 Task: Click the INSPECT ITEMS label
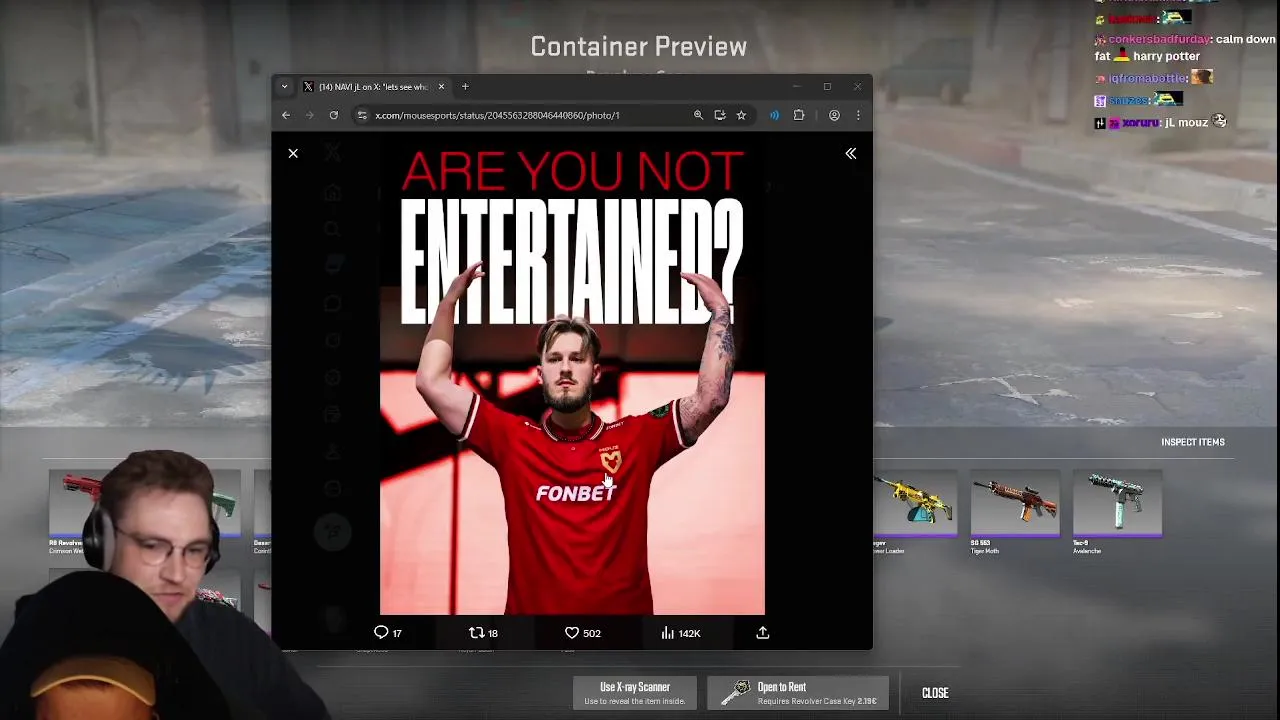pos(1192,442)
